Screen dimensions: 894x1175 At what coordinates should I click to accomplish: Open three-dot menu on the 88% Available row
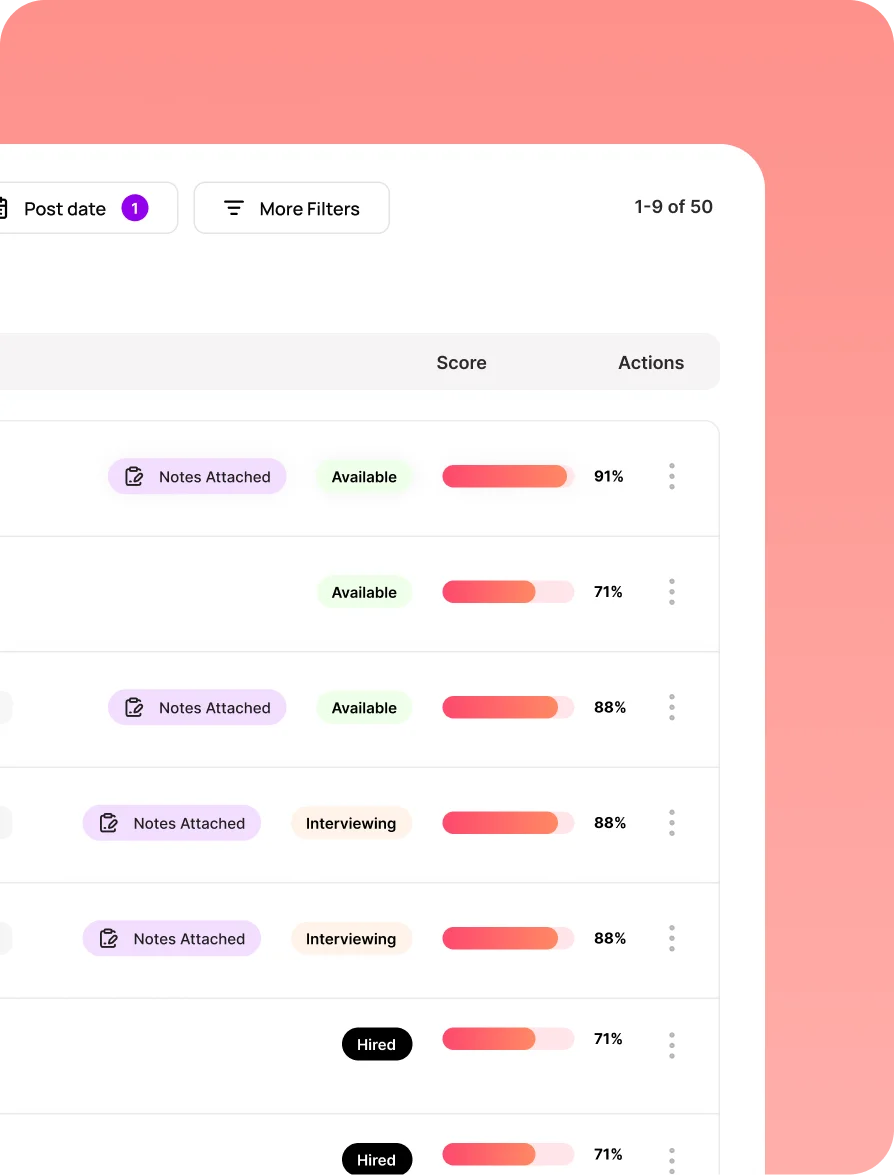click(671, 707)
